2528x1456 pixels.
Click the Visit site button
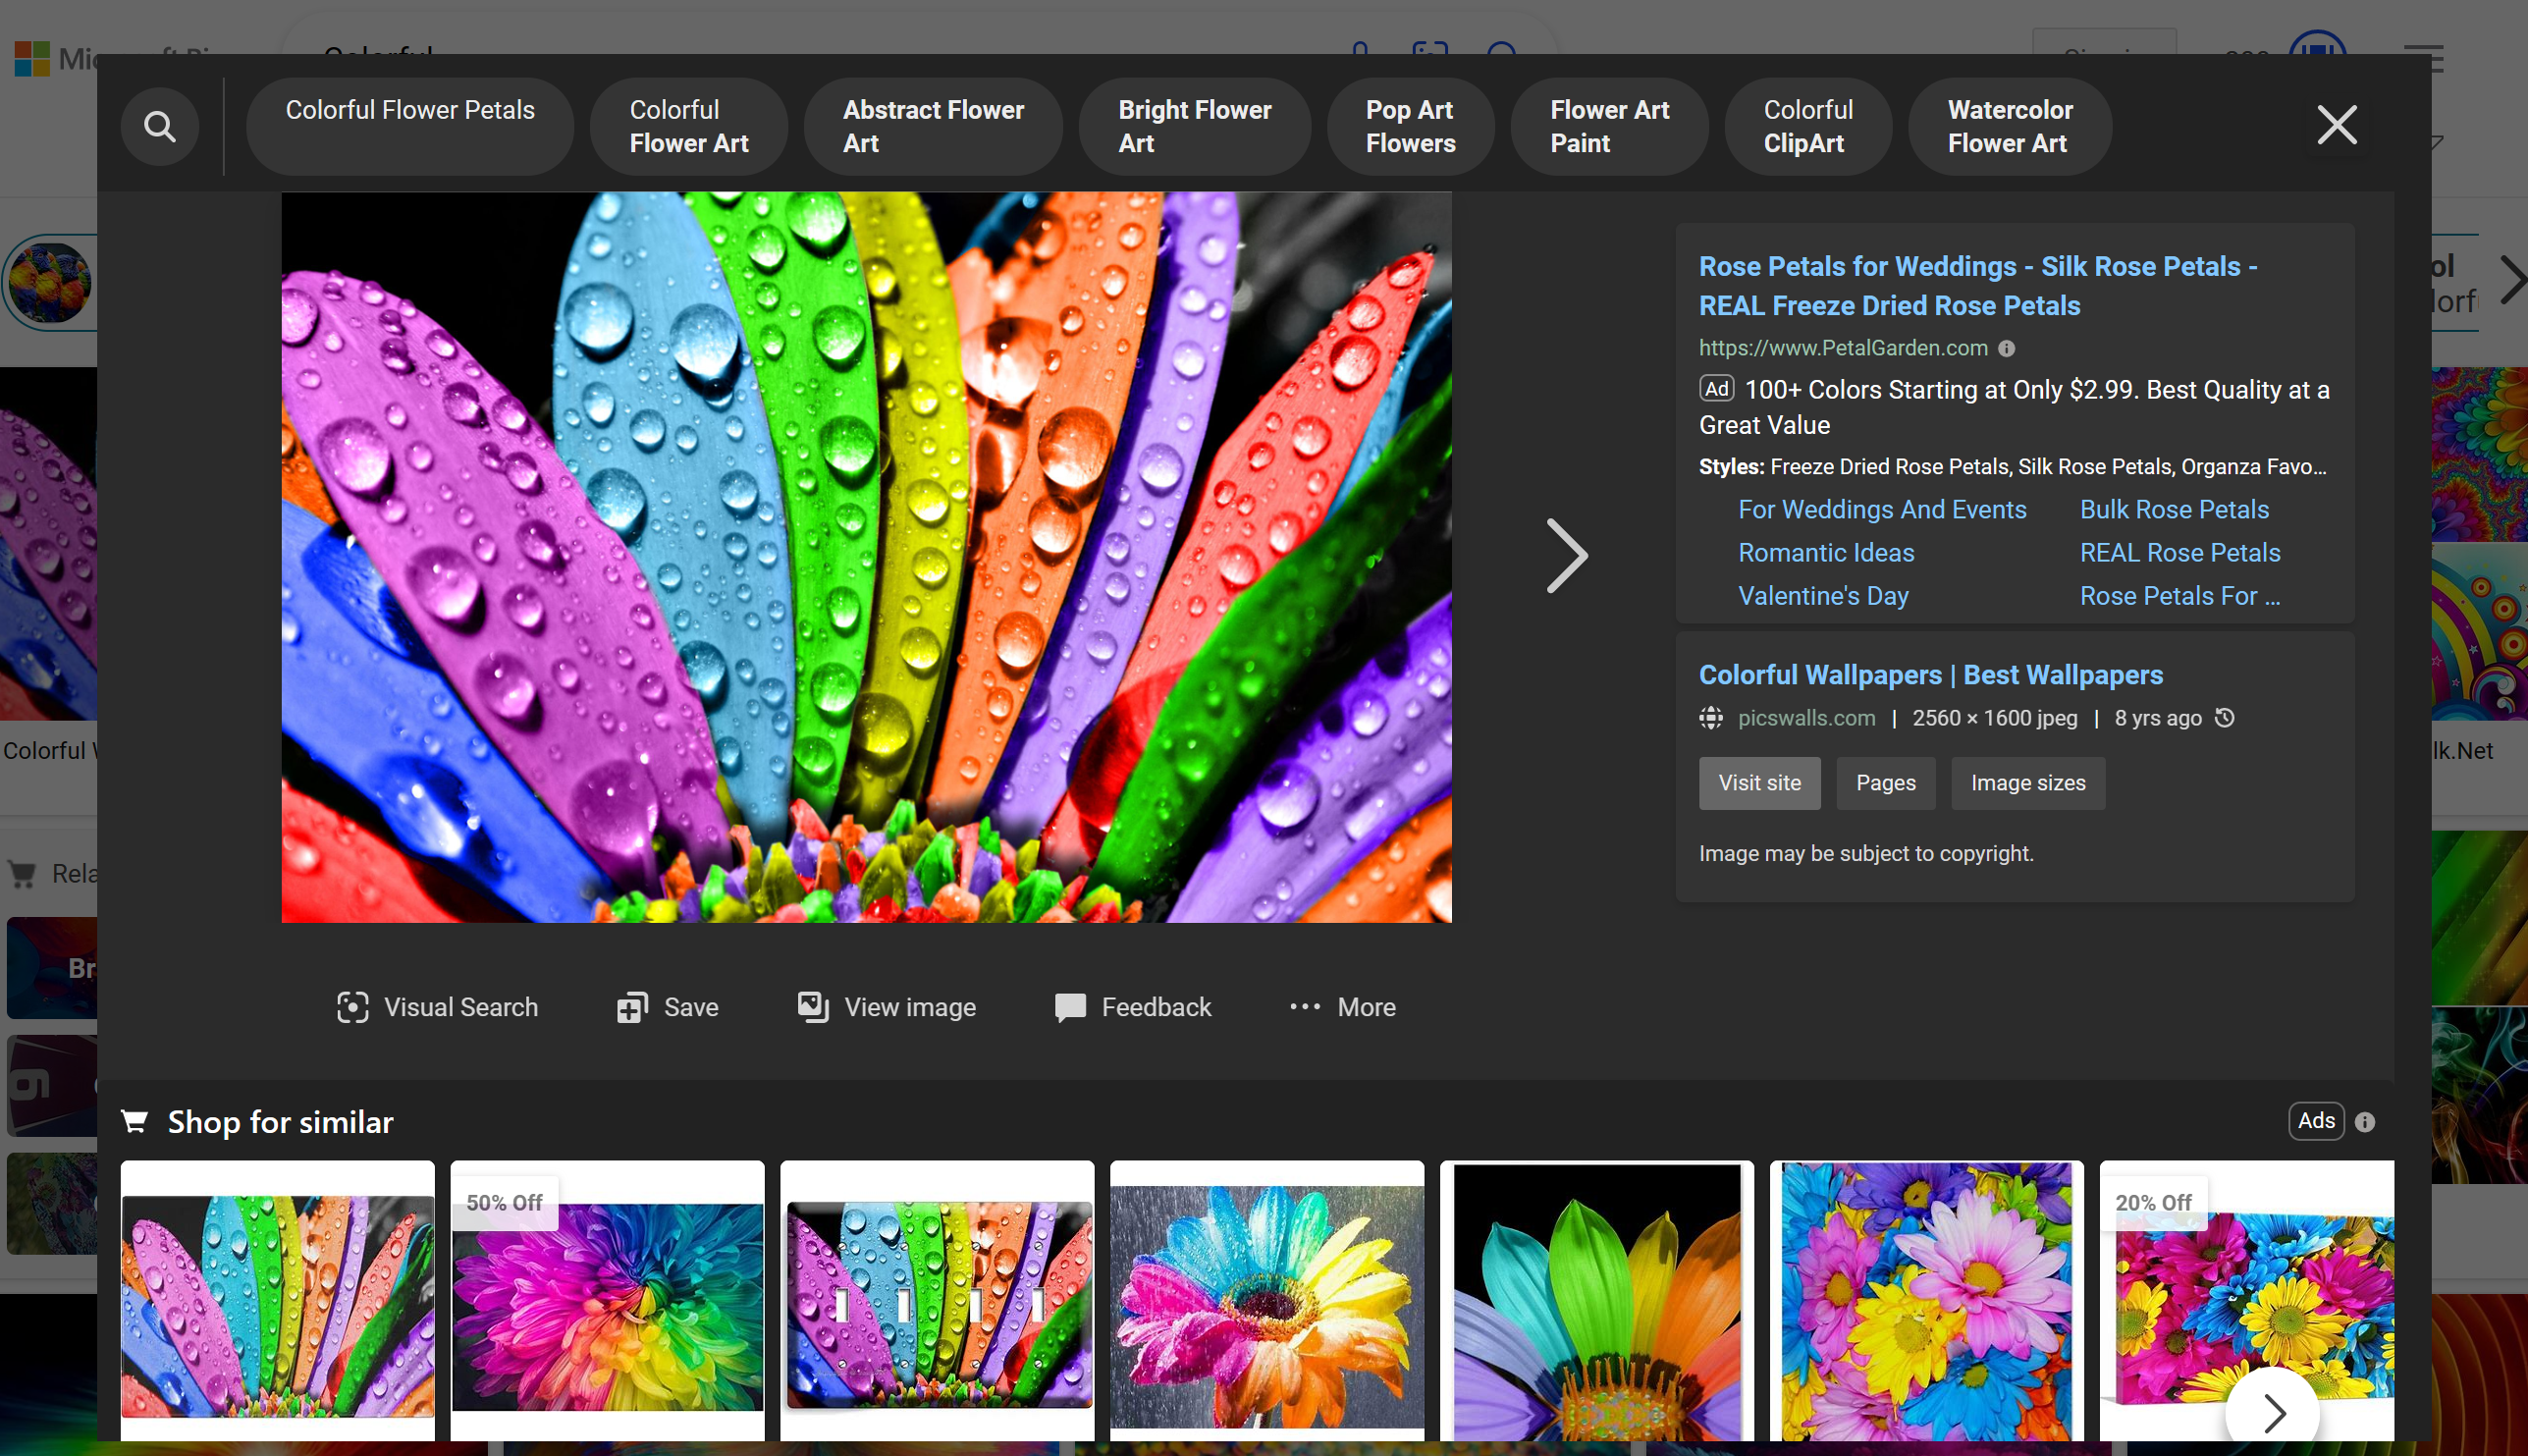tap(1759, 783)
